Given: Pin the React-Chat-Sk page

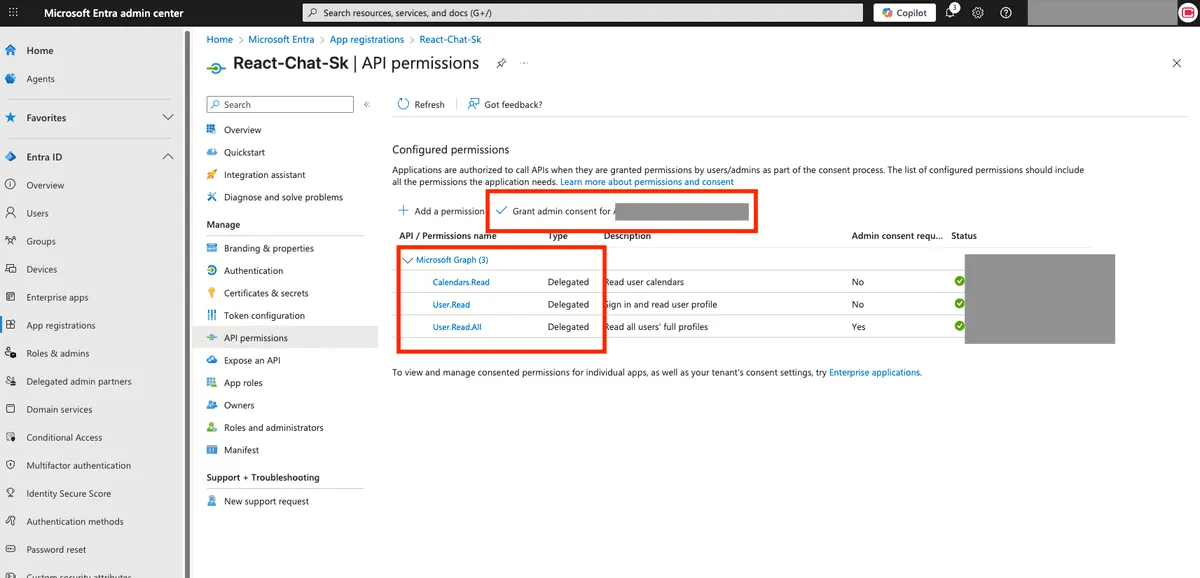Looking at the screenshot, I should pos(501,62).
